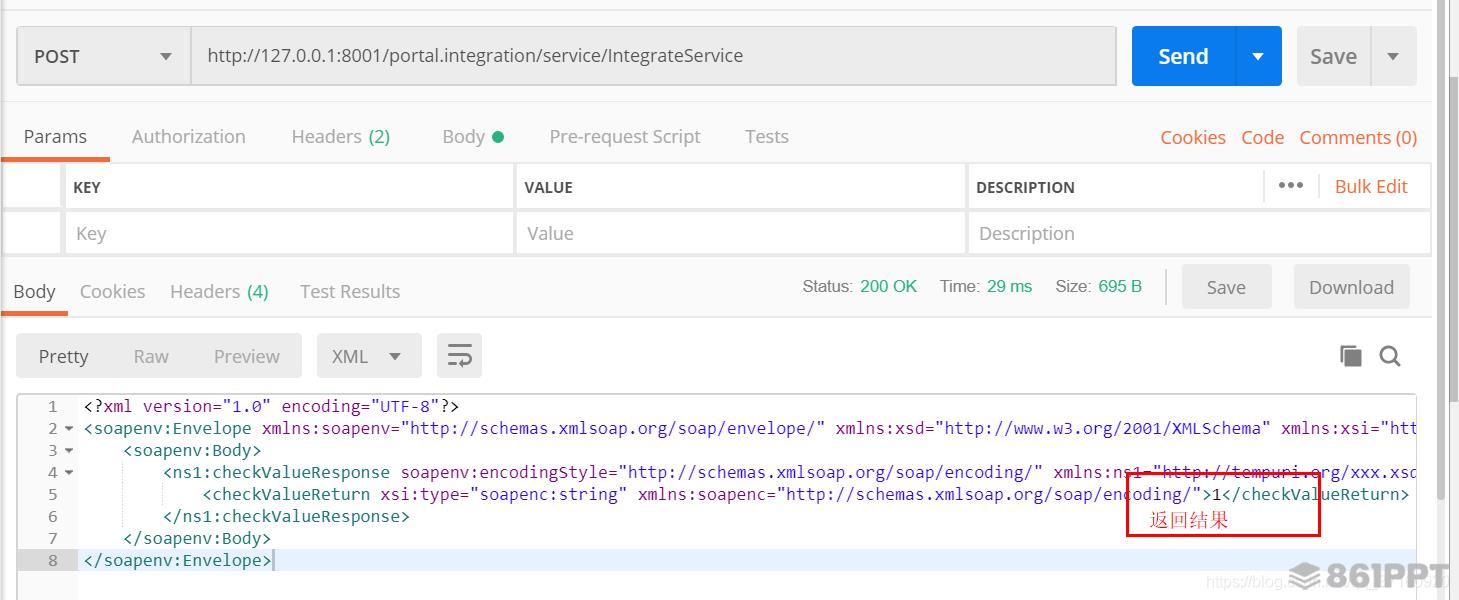Viewport: 1459px width, 600px height.
Task: Collapse the checkValueResponse fold arrow on line 4
Action: click(69, 473)
